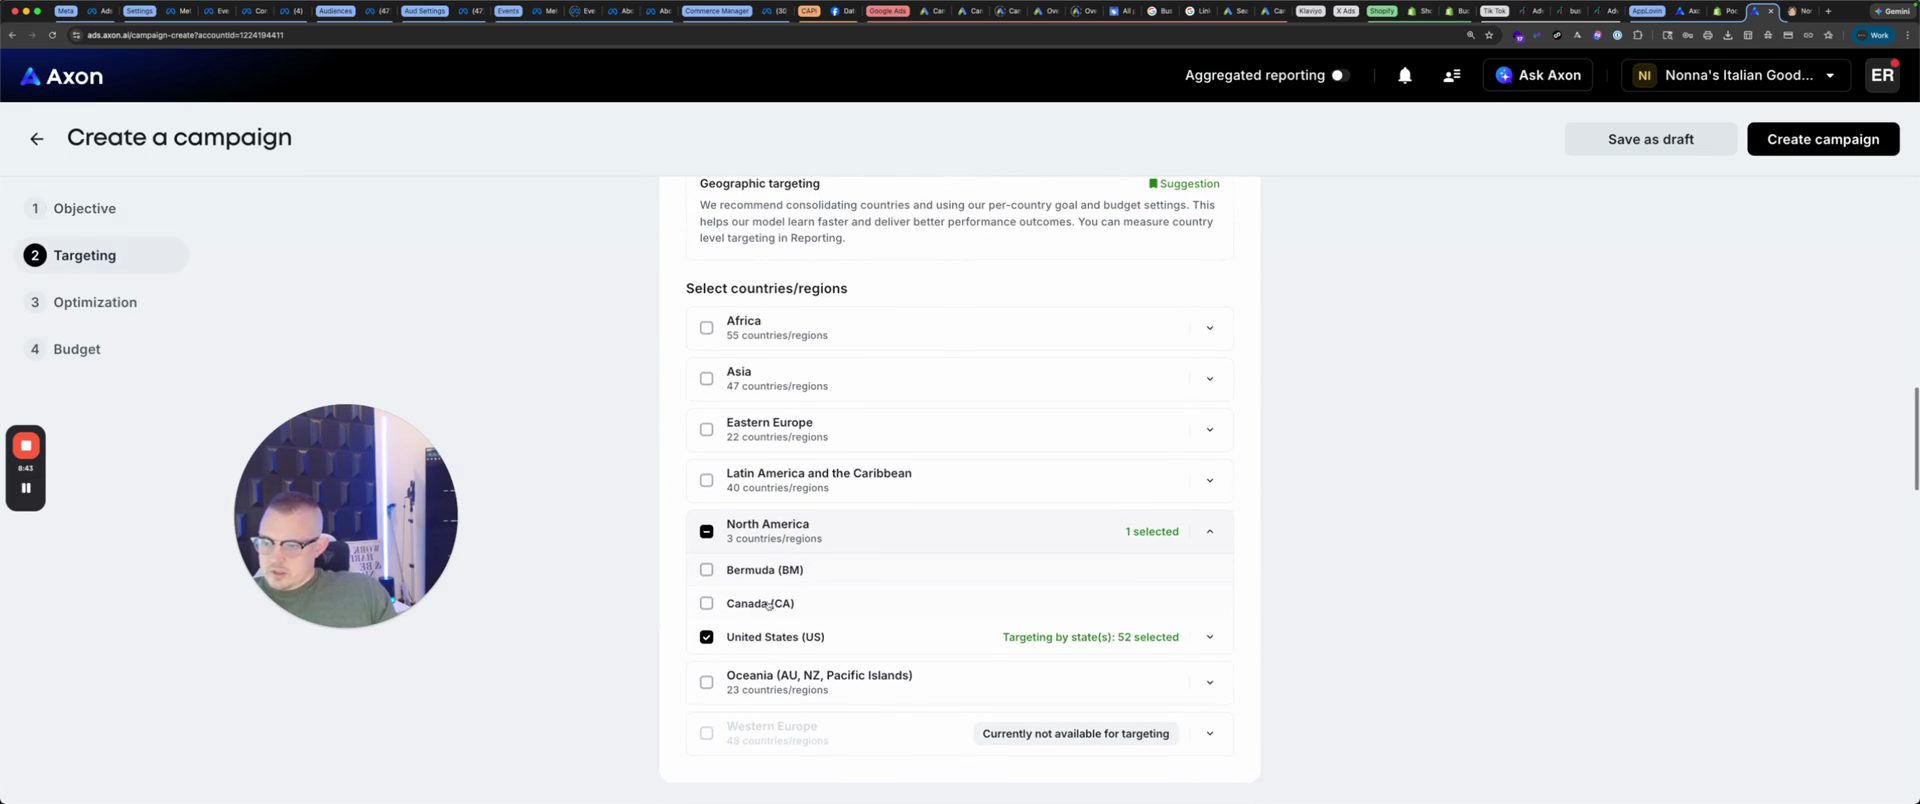1920x804 pixels.
Task: Open the ER profile avatar
Action: 1881,76
